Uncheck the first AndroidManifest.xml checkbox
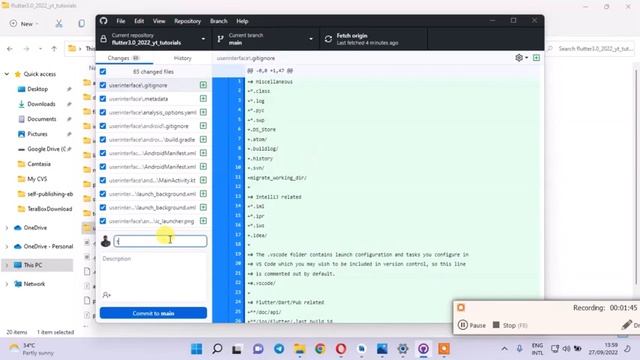640x360 pixels. 103,153
